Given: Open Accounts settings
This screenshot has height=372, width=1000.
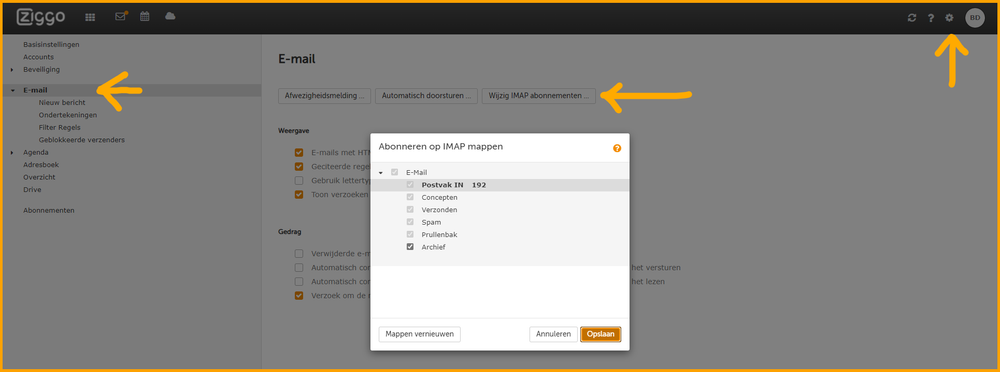Looking at the screenshot, I should coord(38,57).
